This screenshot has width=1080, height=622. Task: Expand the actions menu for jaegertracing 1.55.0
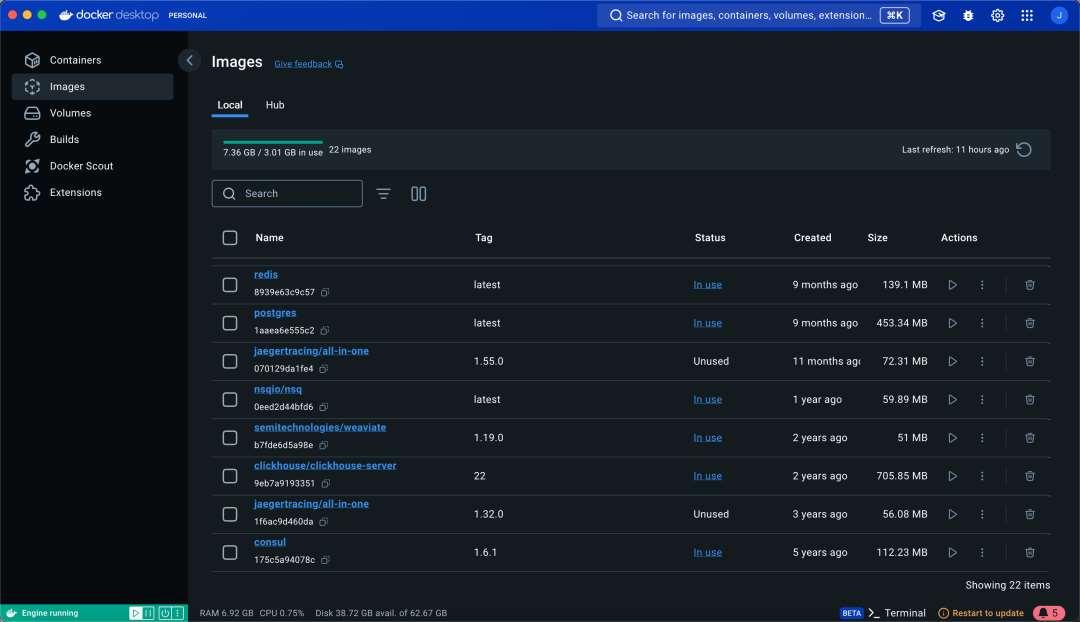[x=982, y=361]
